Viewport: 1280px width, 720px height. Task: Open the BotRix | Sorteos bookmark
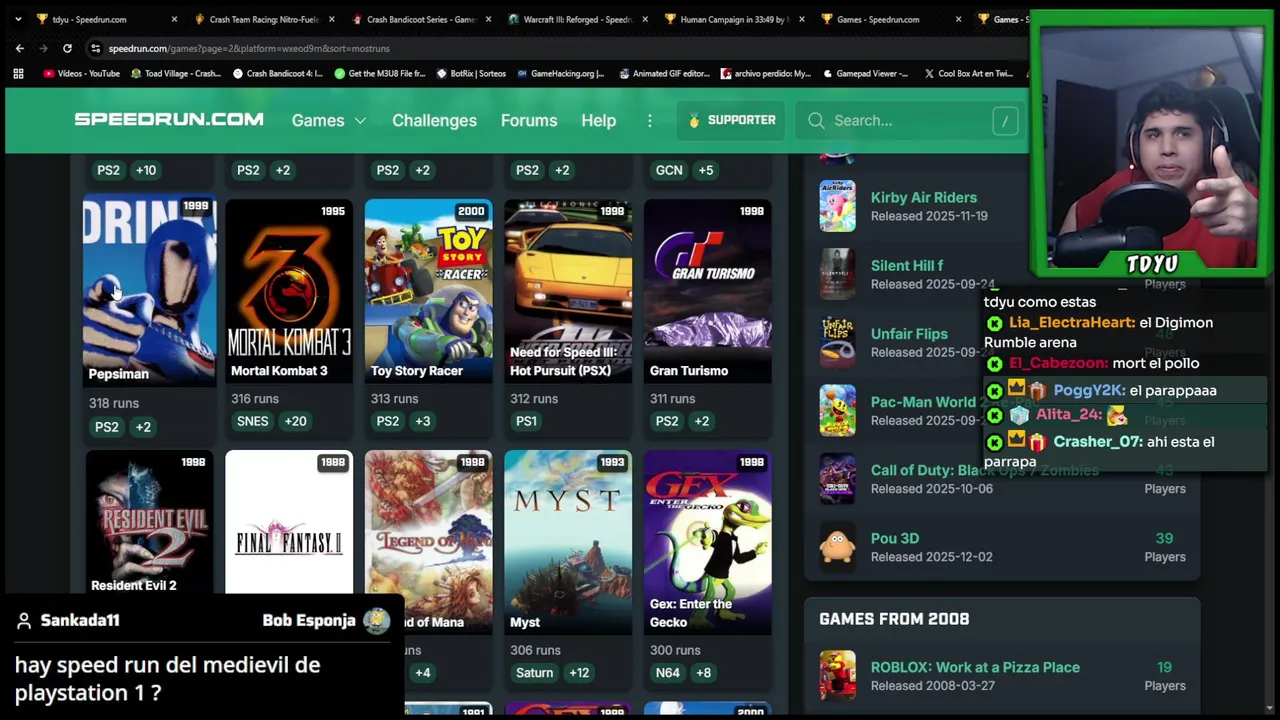click(x=470, y=73)
